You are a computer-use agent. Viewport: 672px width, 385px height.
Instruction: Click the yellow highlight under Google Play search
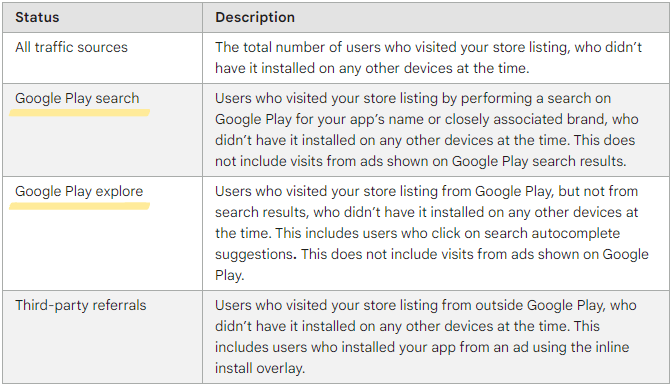[x=79, y=113]
